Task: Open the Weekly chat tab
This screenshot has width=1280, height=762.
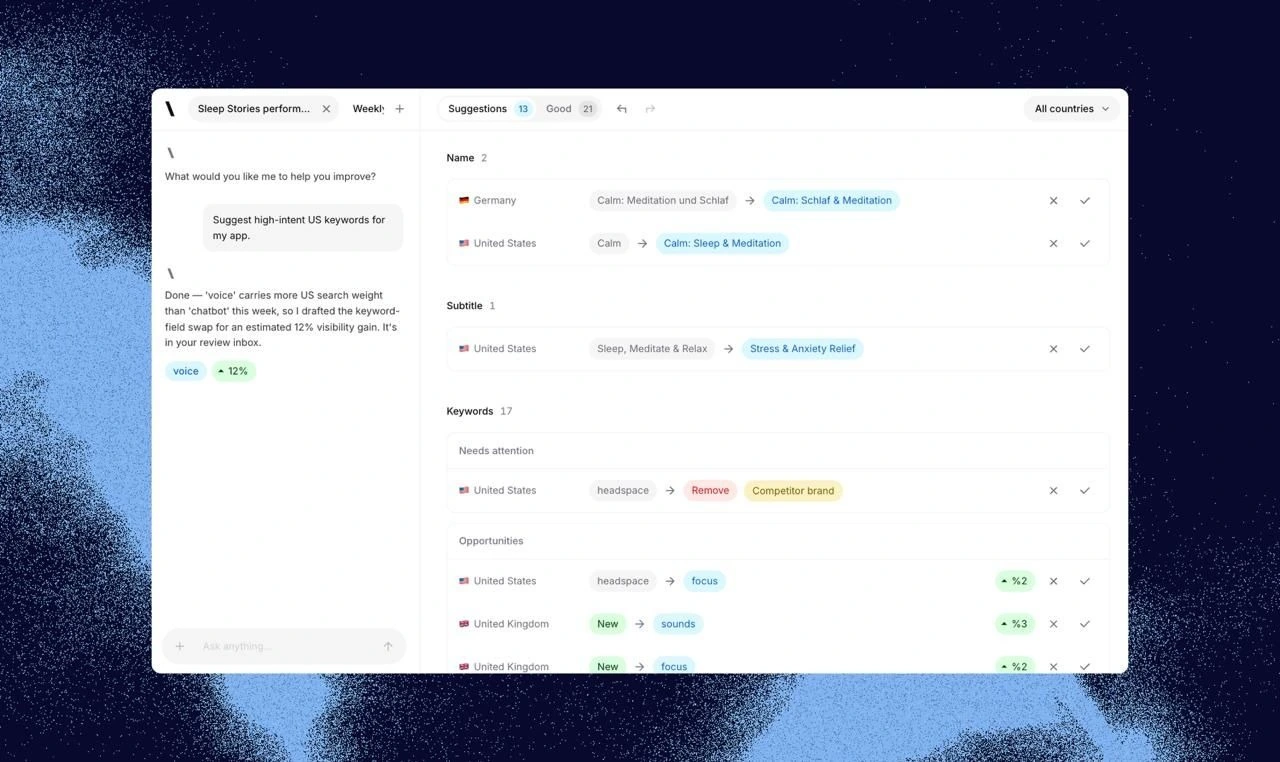Action: (x=368, y=109)
